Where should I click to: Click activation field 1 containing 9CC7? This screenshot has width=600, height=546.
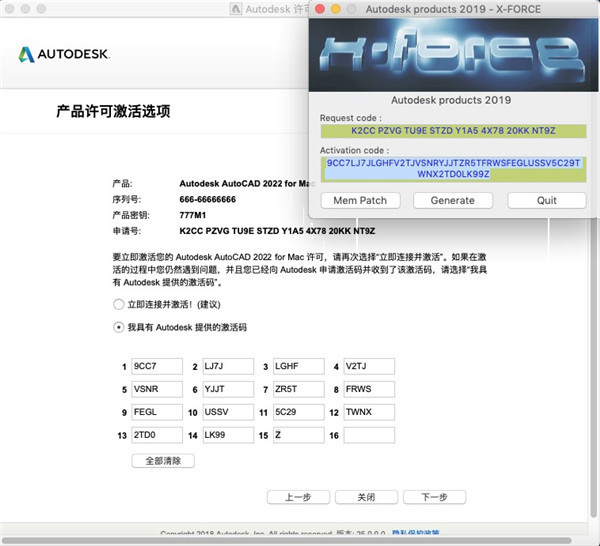(157, 366)
